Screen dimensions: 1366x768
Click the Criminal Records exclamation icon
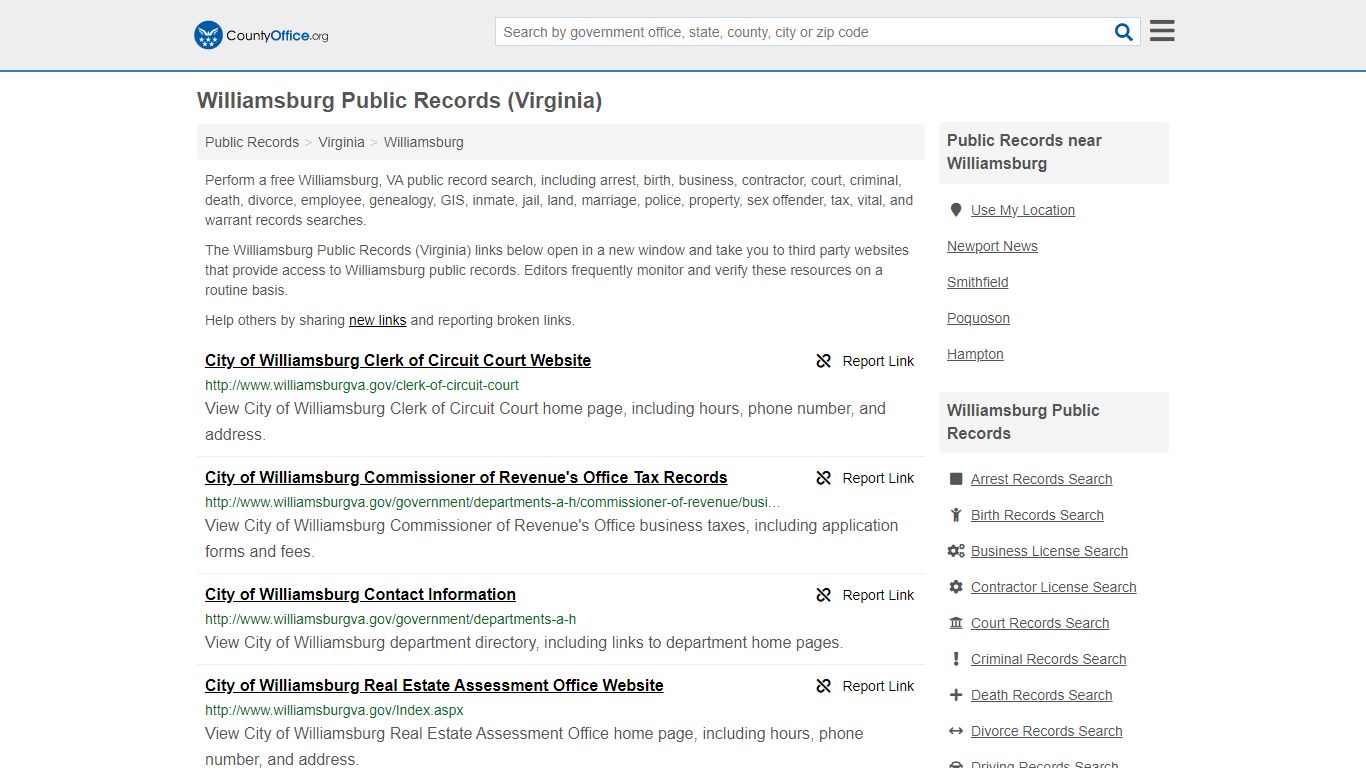tap(956, 659)
